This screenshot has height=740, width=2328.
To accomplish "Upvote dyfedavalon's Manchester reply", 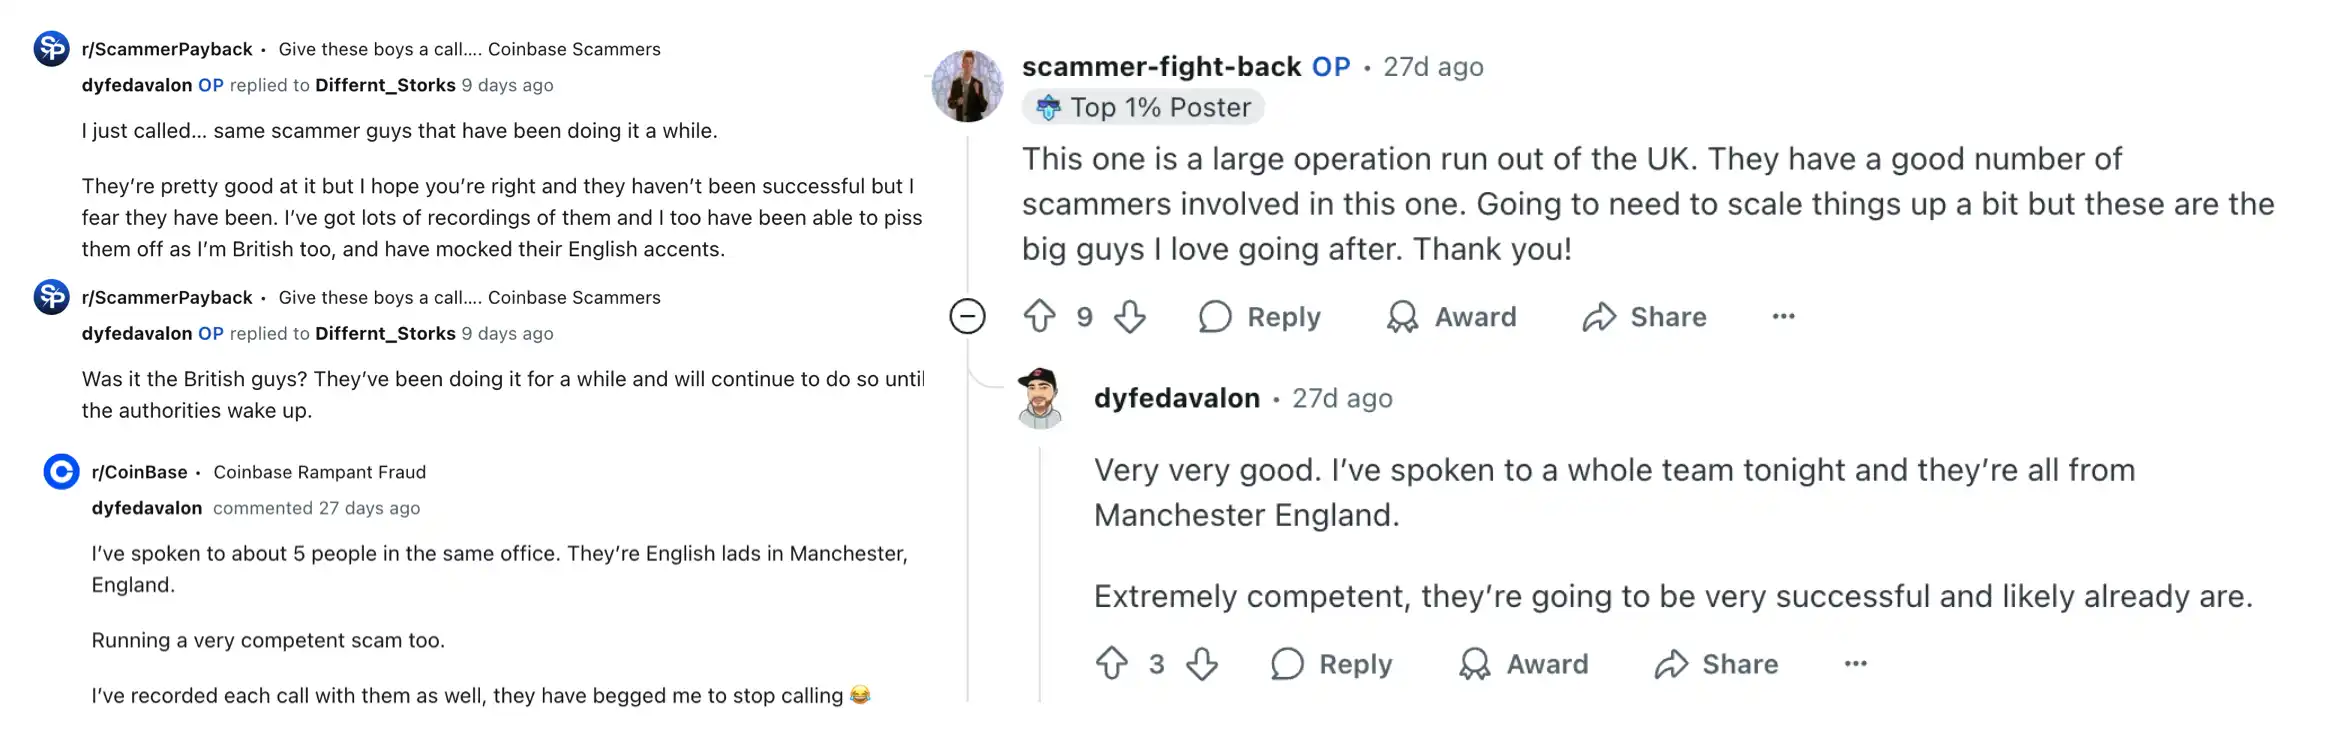I will point(1112,664).
